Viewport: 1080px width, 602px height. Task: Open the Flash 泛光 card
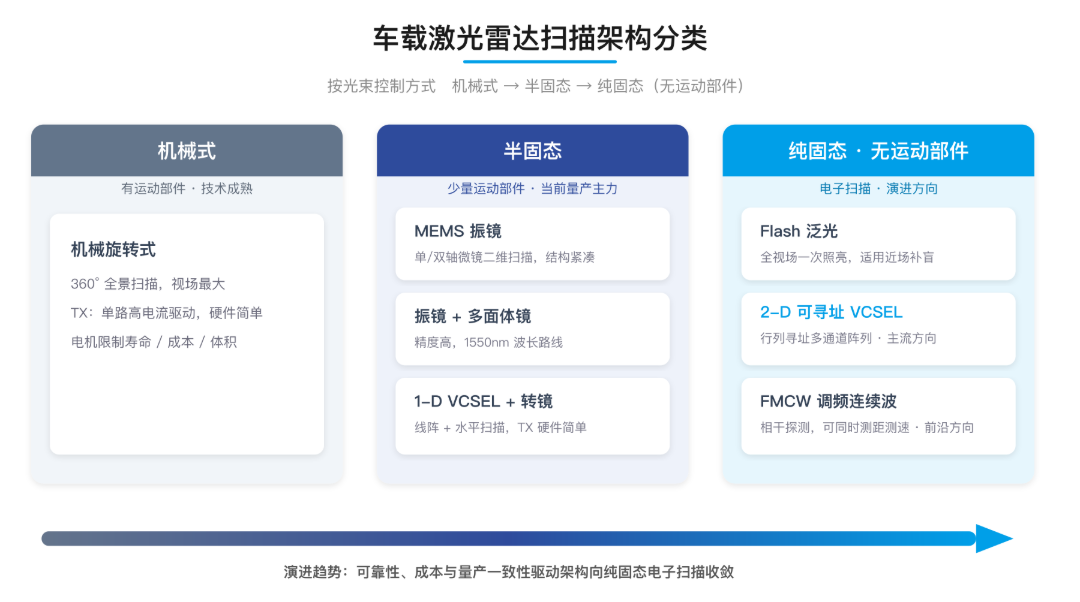878,244
